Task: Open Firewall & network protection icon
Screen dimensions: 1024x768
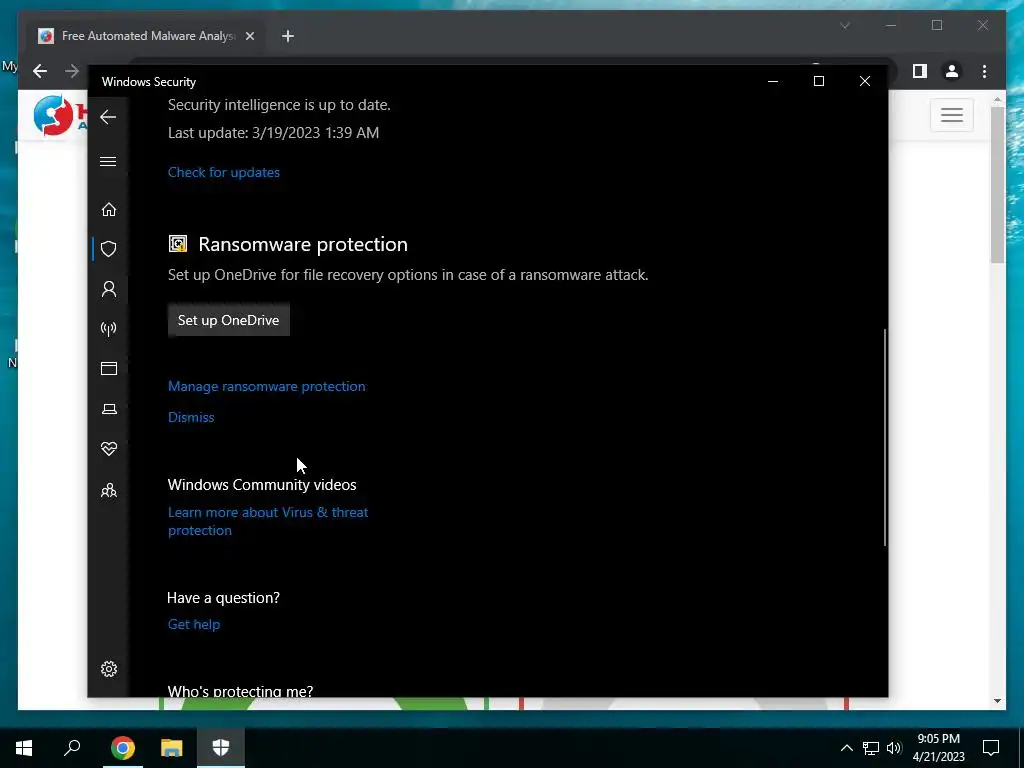Action: point(108,328)
